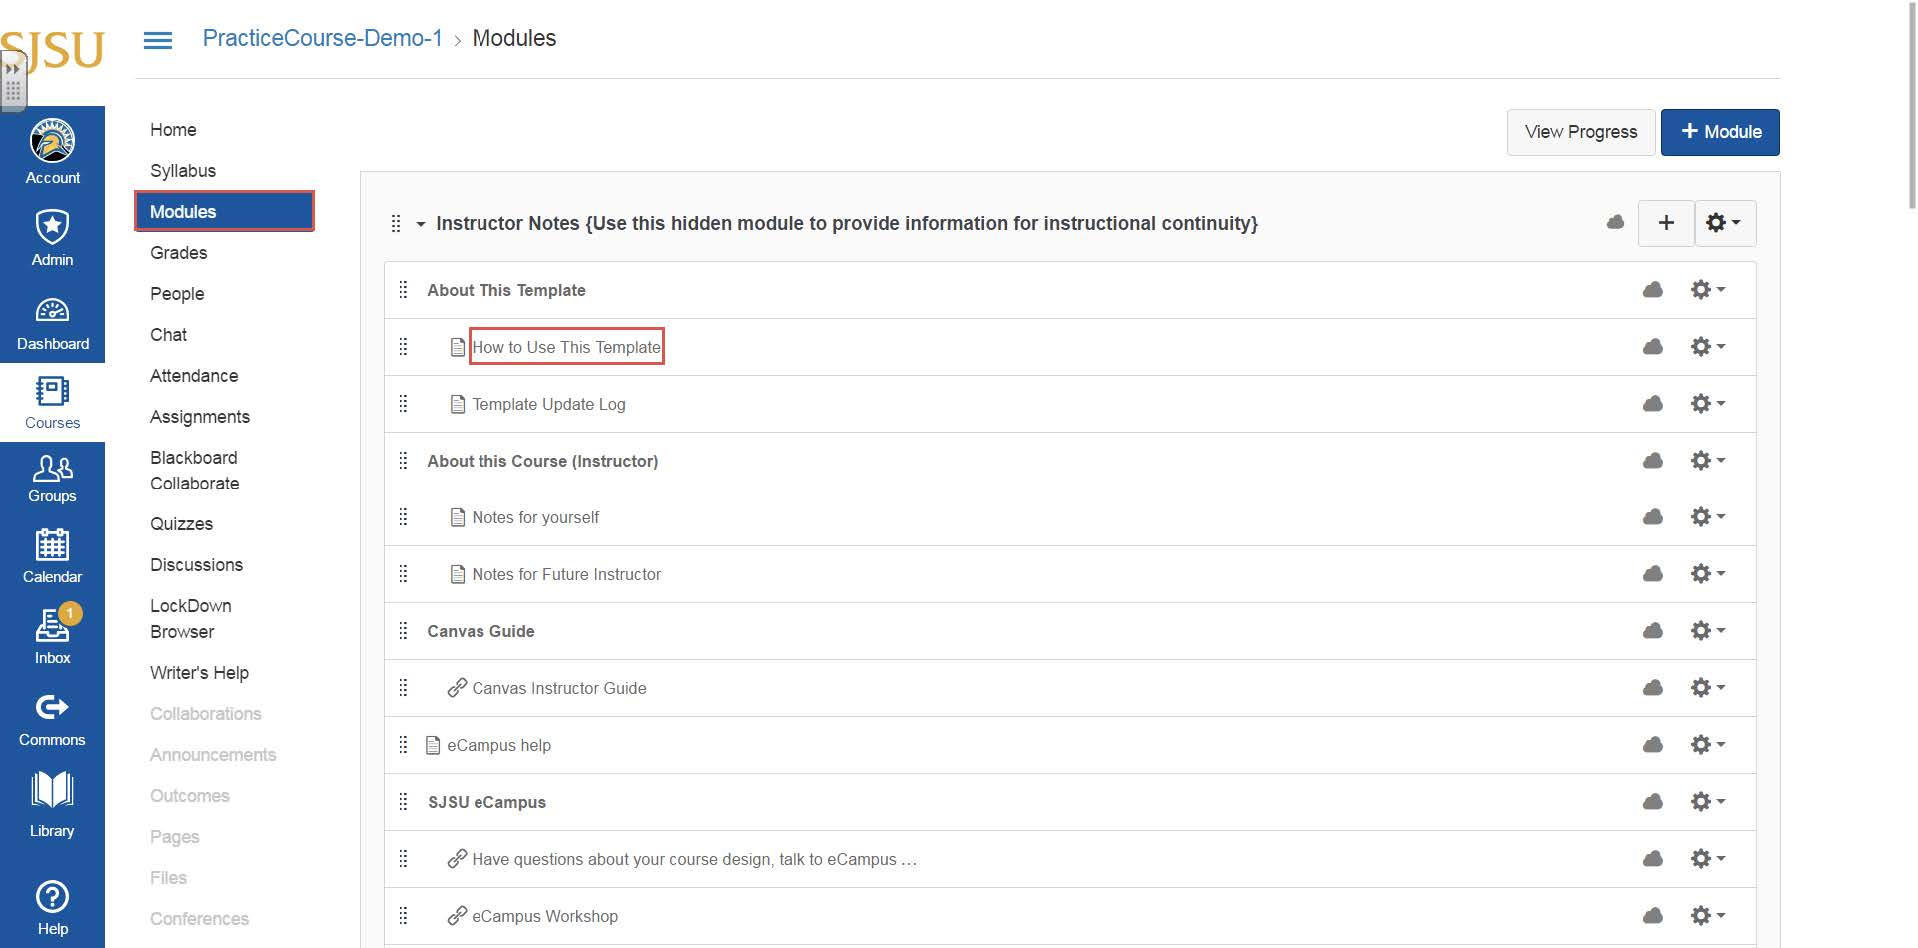
Task: Toggle publish cloud for Canvas Instructor Guide
Action: coord(1653,688)
